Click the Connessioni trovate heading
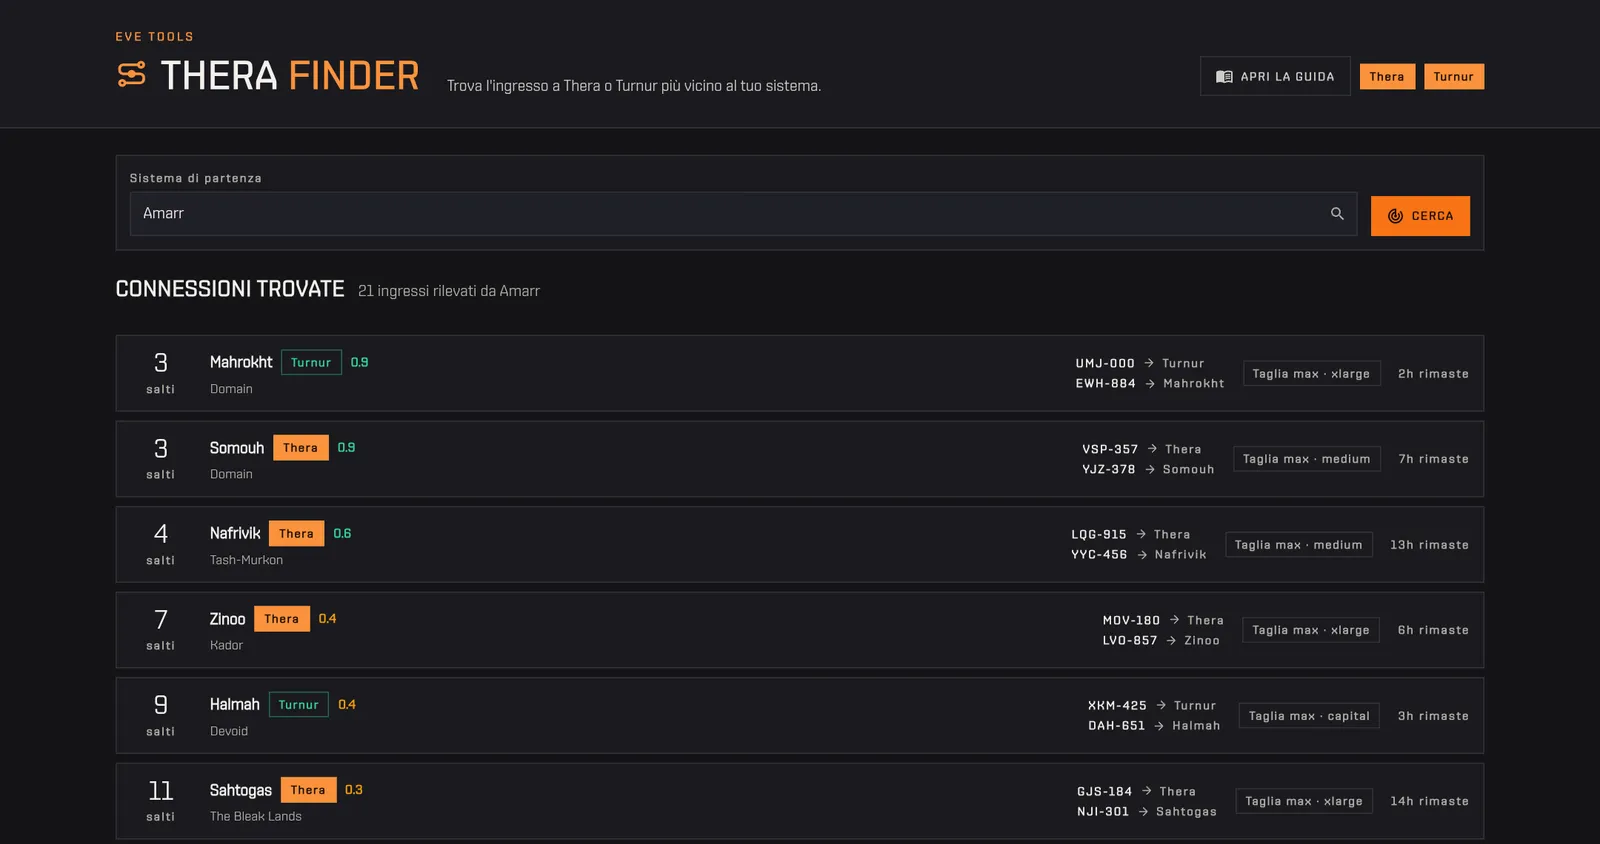 [230, 289]
